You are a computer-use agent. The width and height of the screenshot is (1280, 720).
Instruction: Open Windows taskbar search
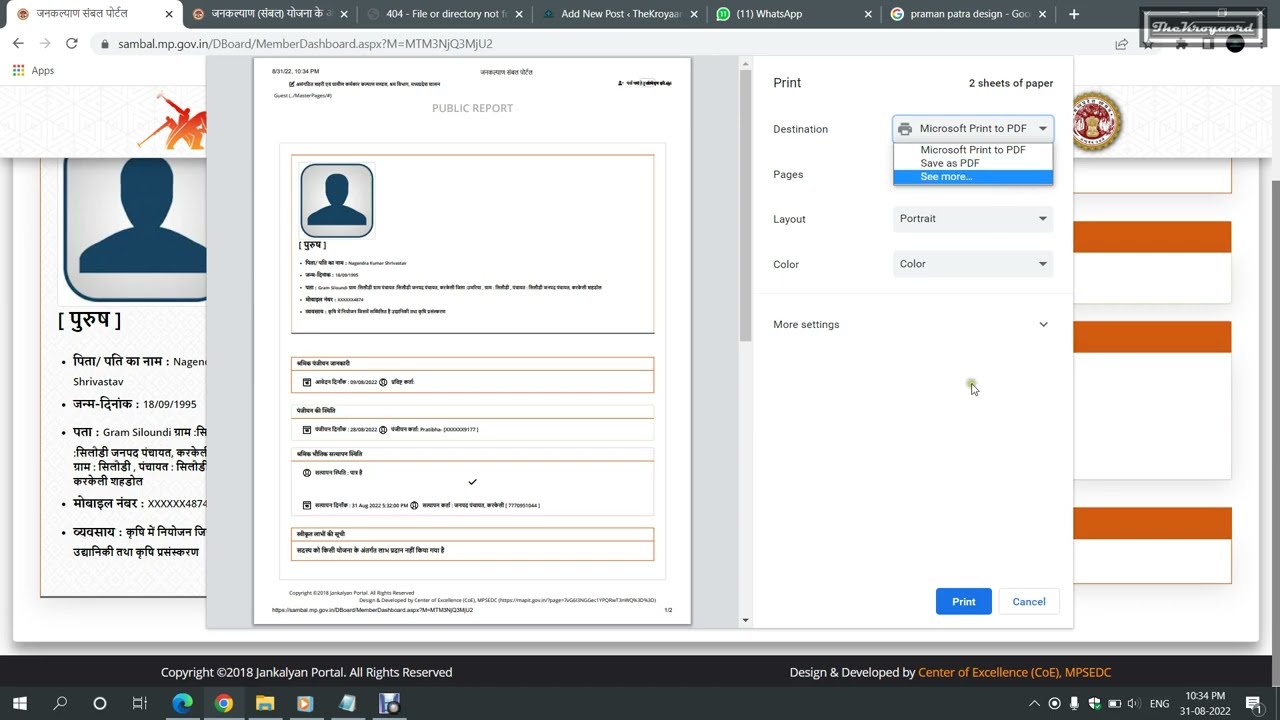[60, 703]
